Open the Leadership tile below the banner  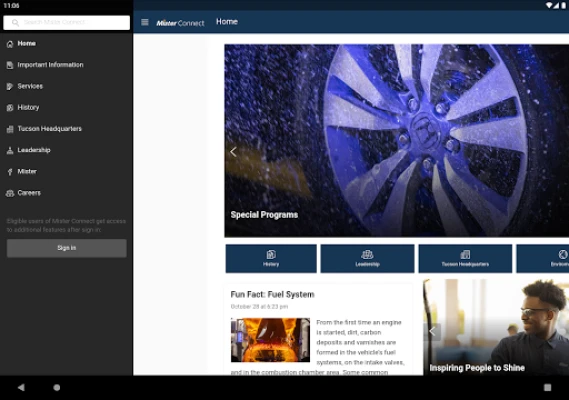[367, 258]
